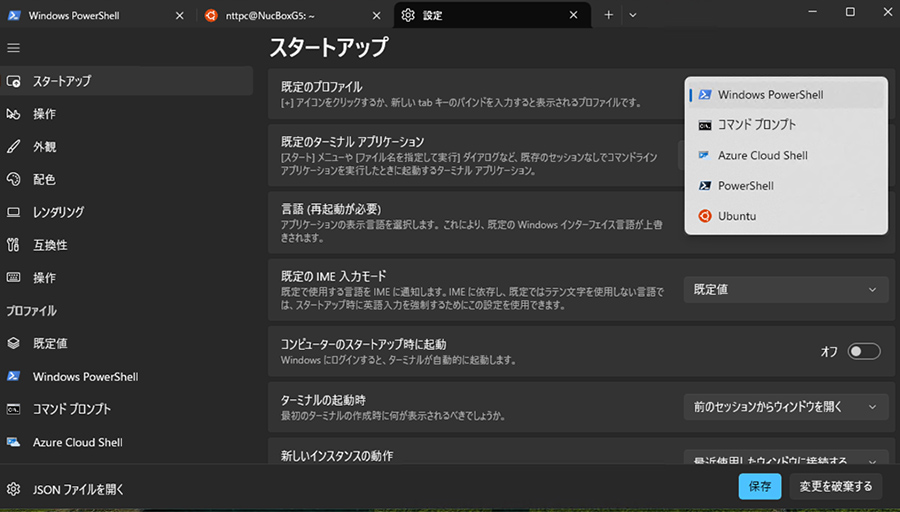
Task: Click the Ubuntu icon in dropdown list
Action: click(x=705, y=216)
